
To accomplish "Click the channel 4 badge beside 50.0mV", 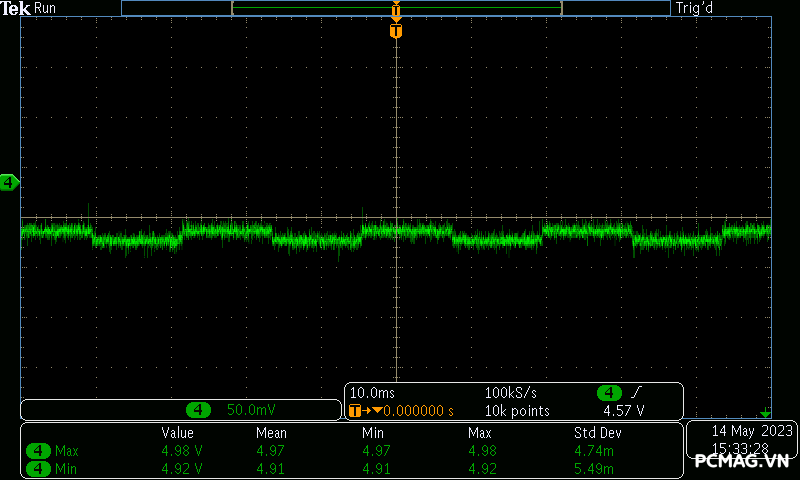I will 200,410.
